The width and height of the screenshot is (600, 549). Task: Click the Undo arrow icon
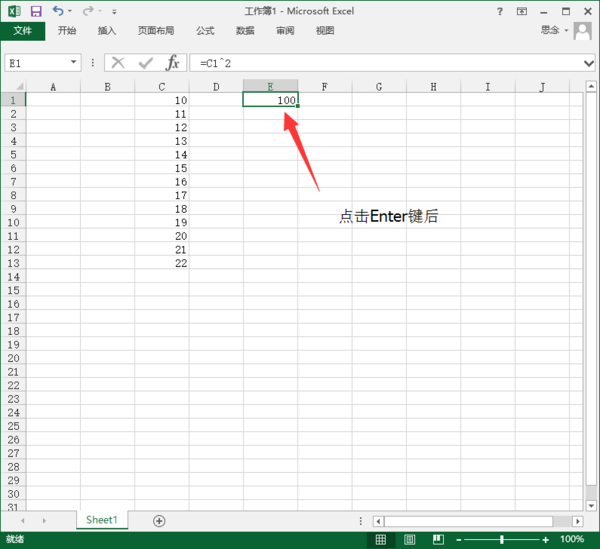[57, 11]
